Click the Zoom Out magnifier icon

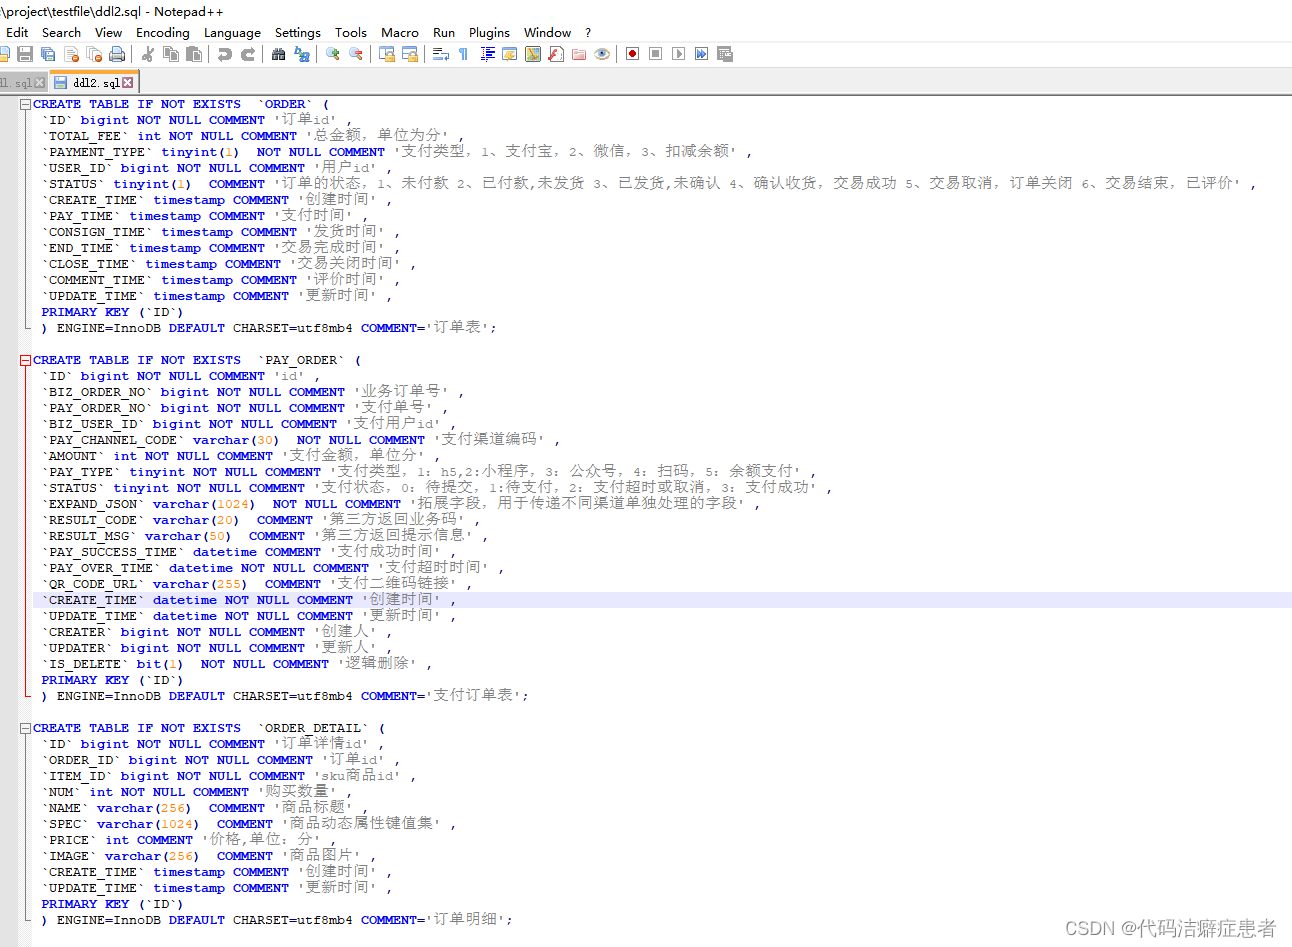(356, 54)
